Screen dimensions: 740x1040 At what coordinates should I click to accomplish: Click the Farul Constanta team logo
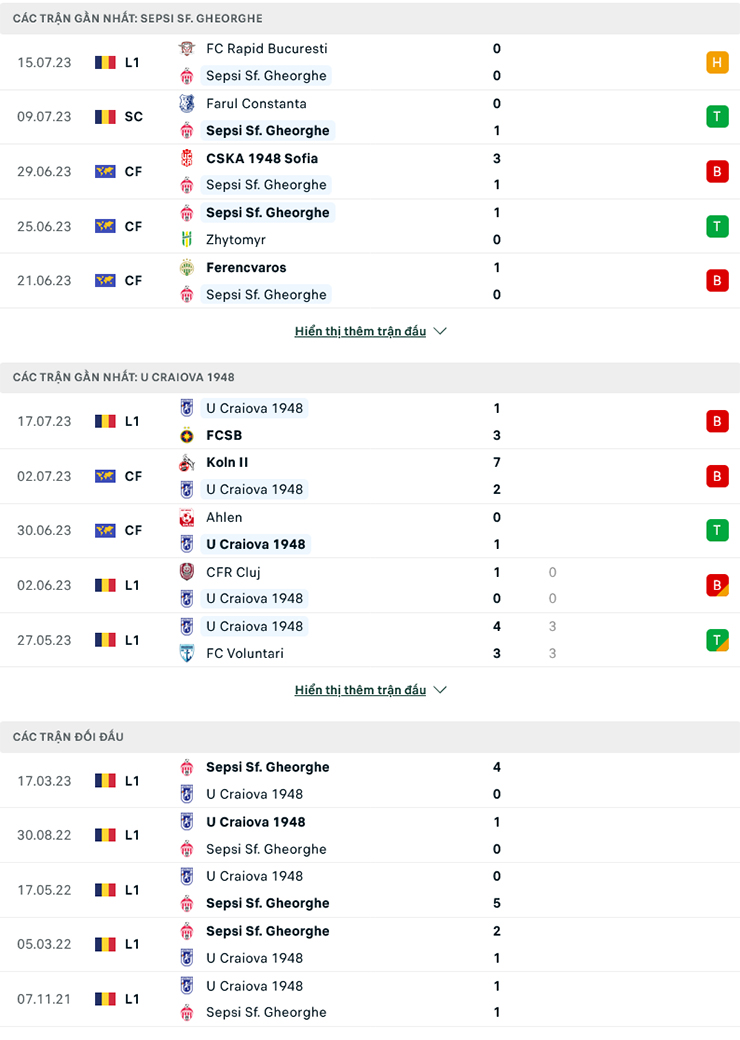pyautogui.click(x=186, y=103)
